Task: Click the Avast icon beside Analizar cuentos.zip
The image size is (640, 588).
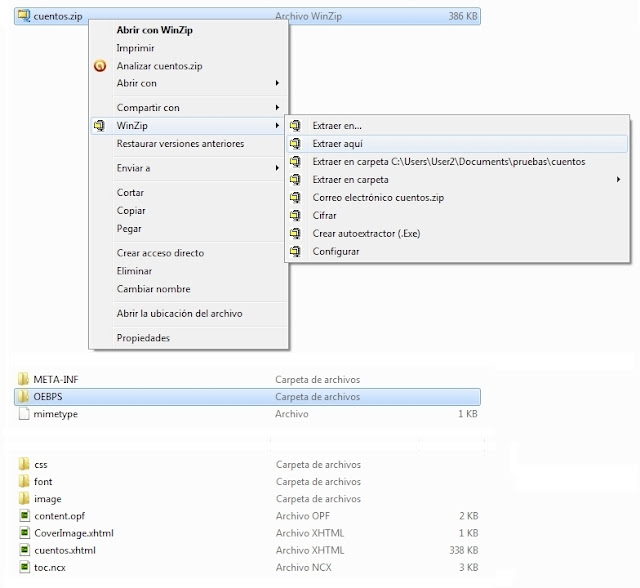Action: tap(100, 66)
